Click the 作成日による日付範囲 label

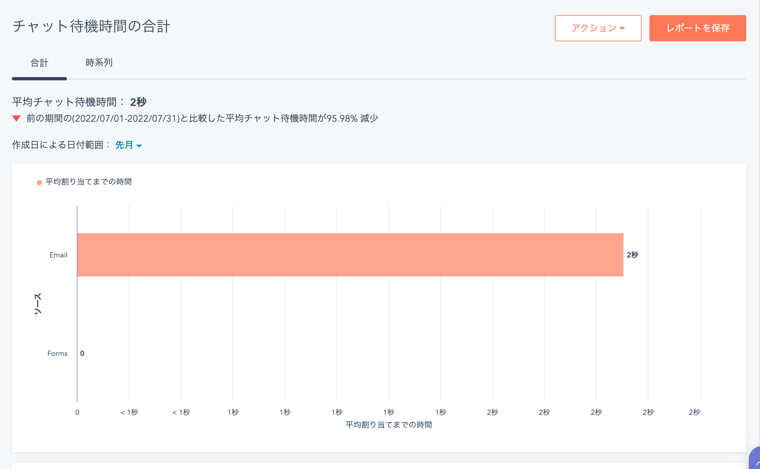click(x=61, y=145)
